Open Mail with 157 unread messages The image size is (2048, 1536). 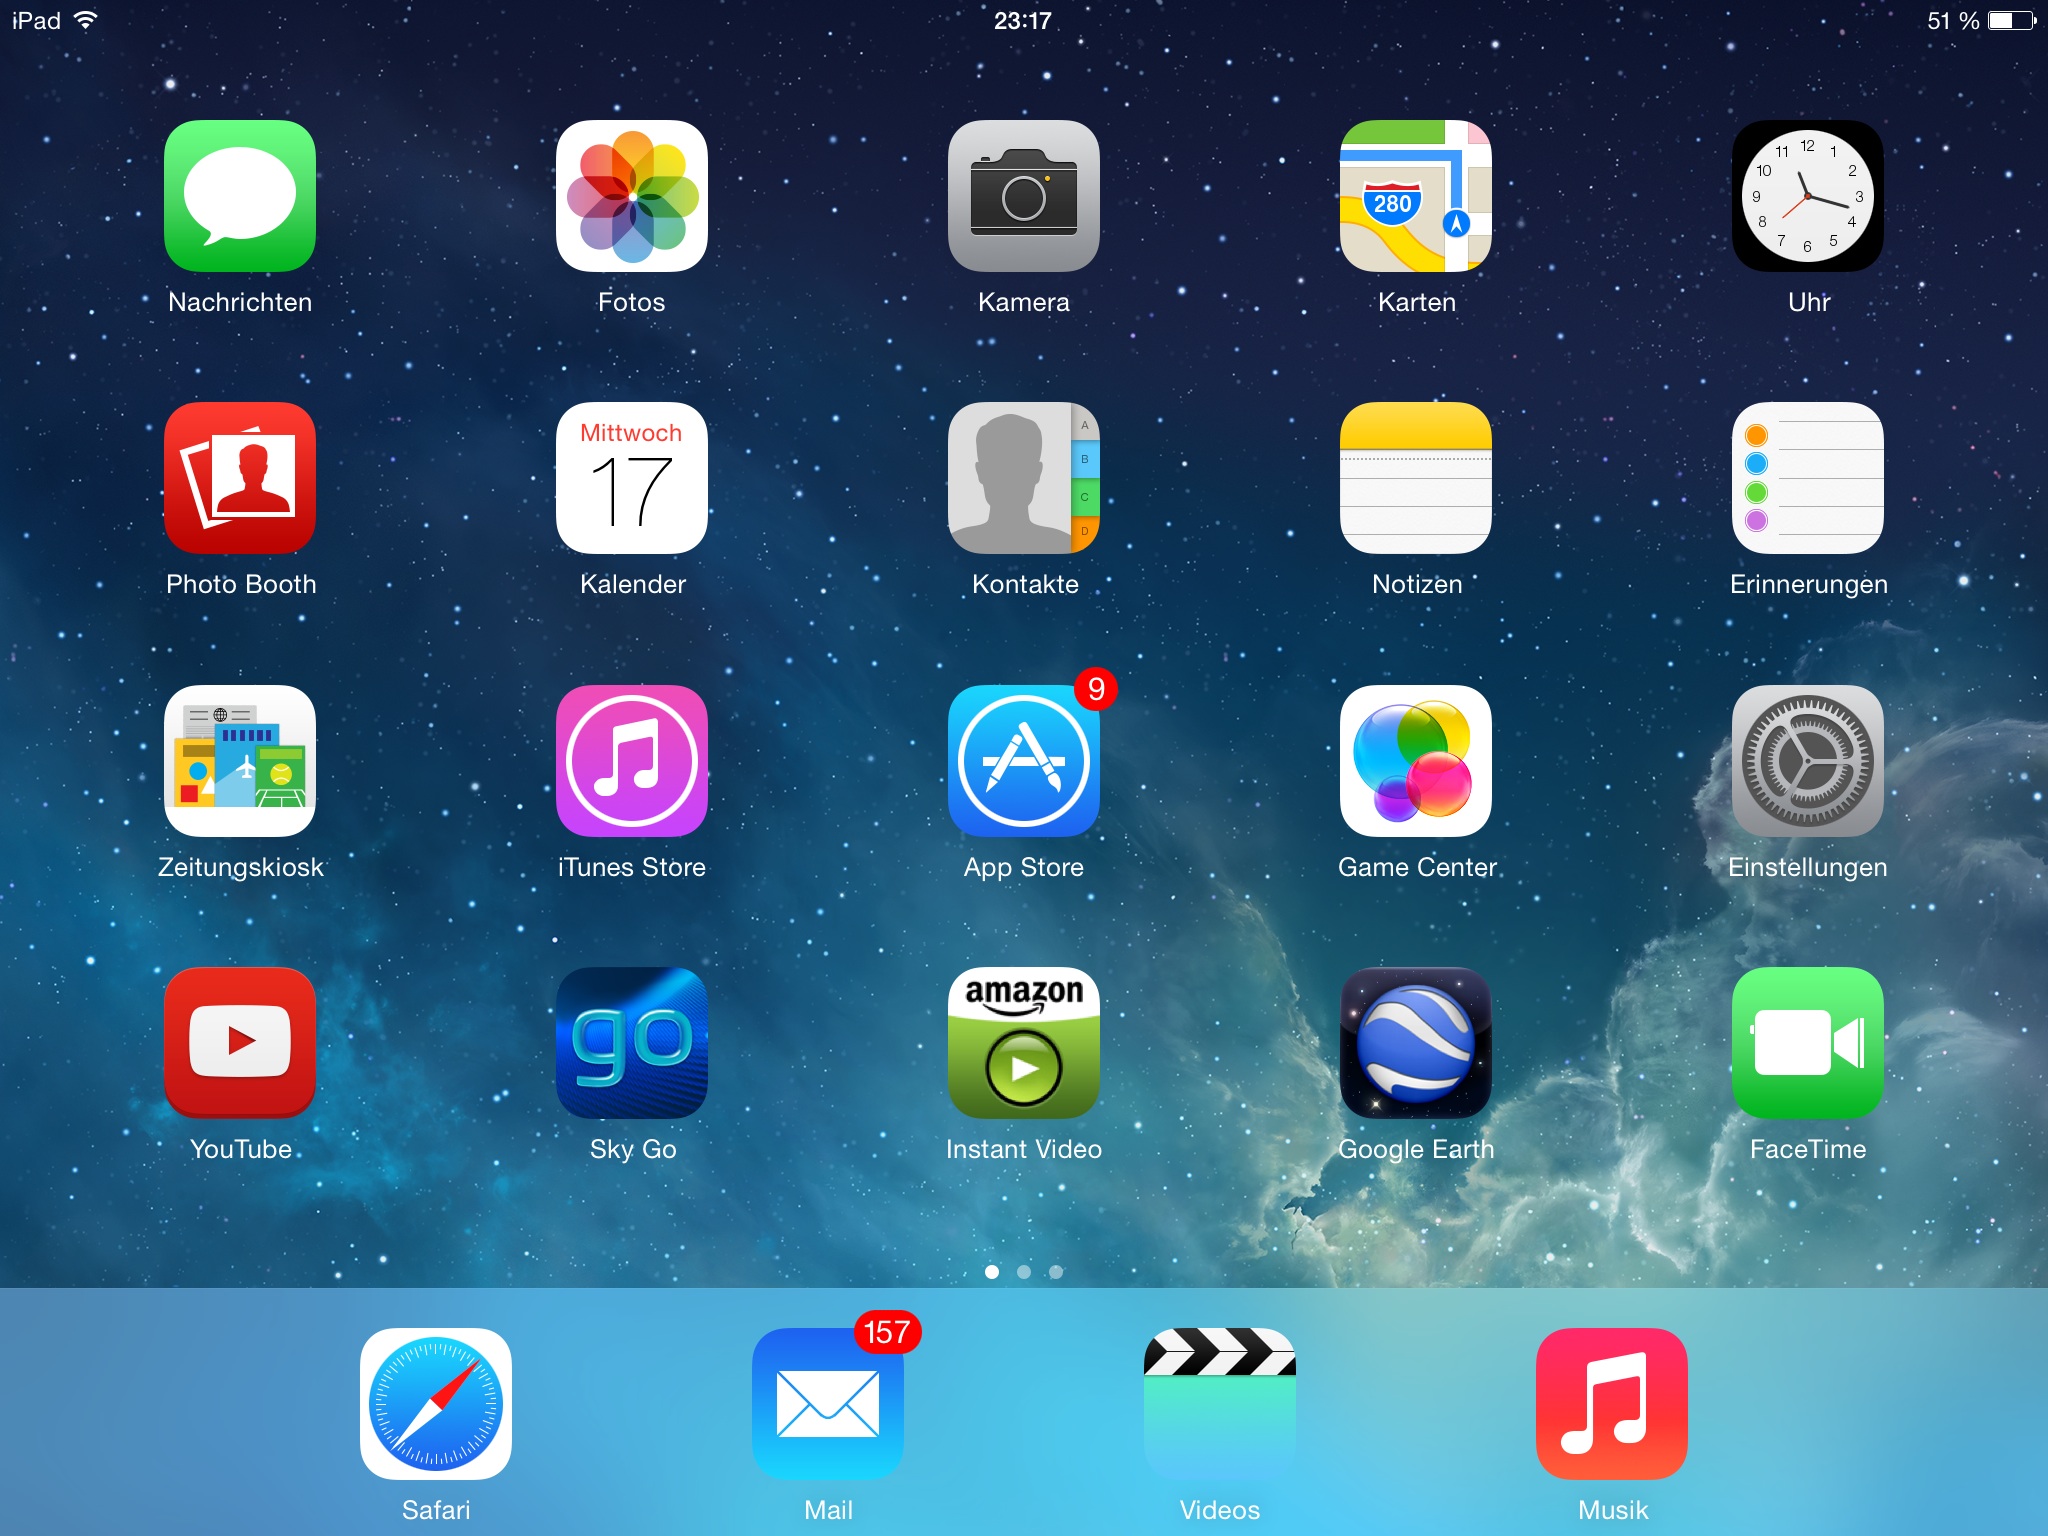tap(828, 1404)
